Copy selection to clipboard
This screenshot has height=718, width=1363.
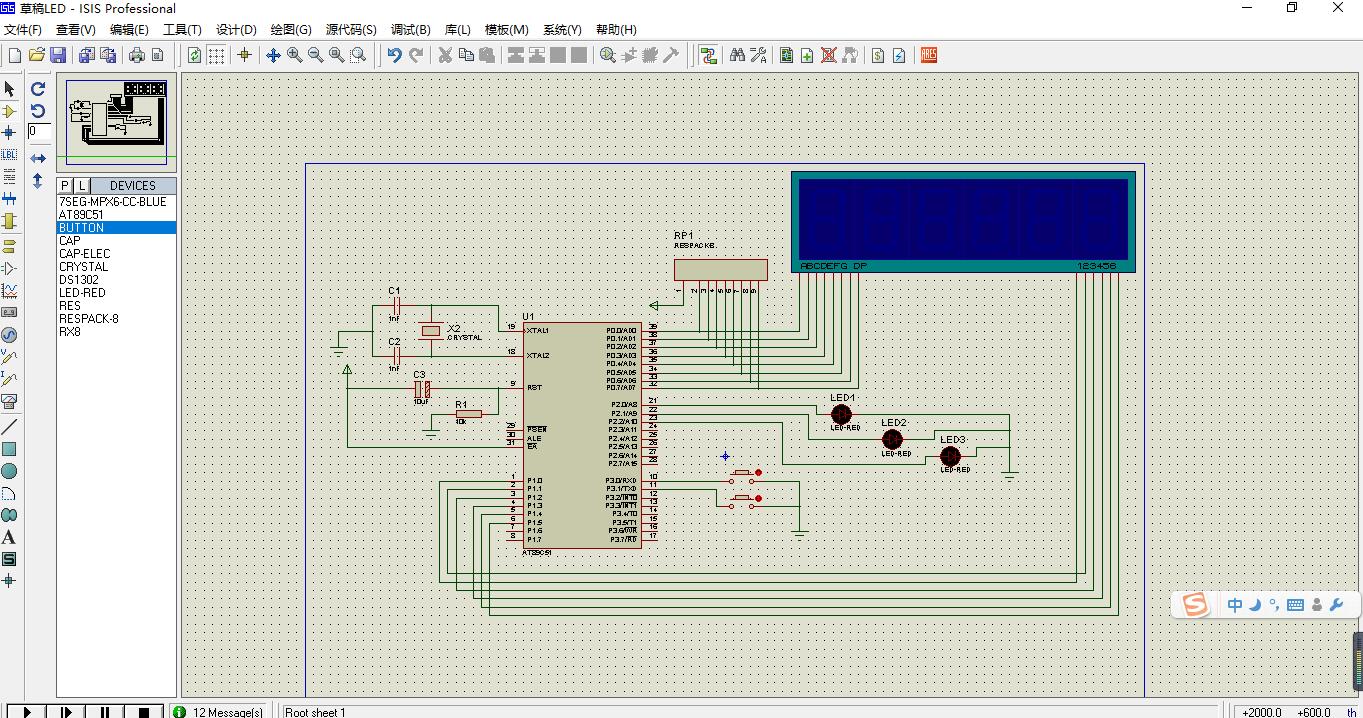coord(466,55)
